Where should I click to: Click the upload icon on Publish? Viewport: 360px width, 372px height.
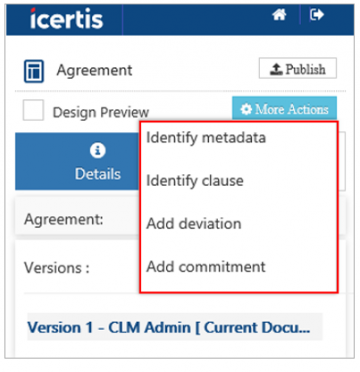276,69
